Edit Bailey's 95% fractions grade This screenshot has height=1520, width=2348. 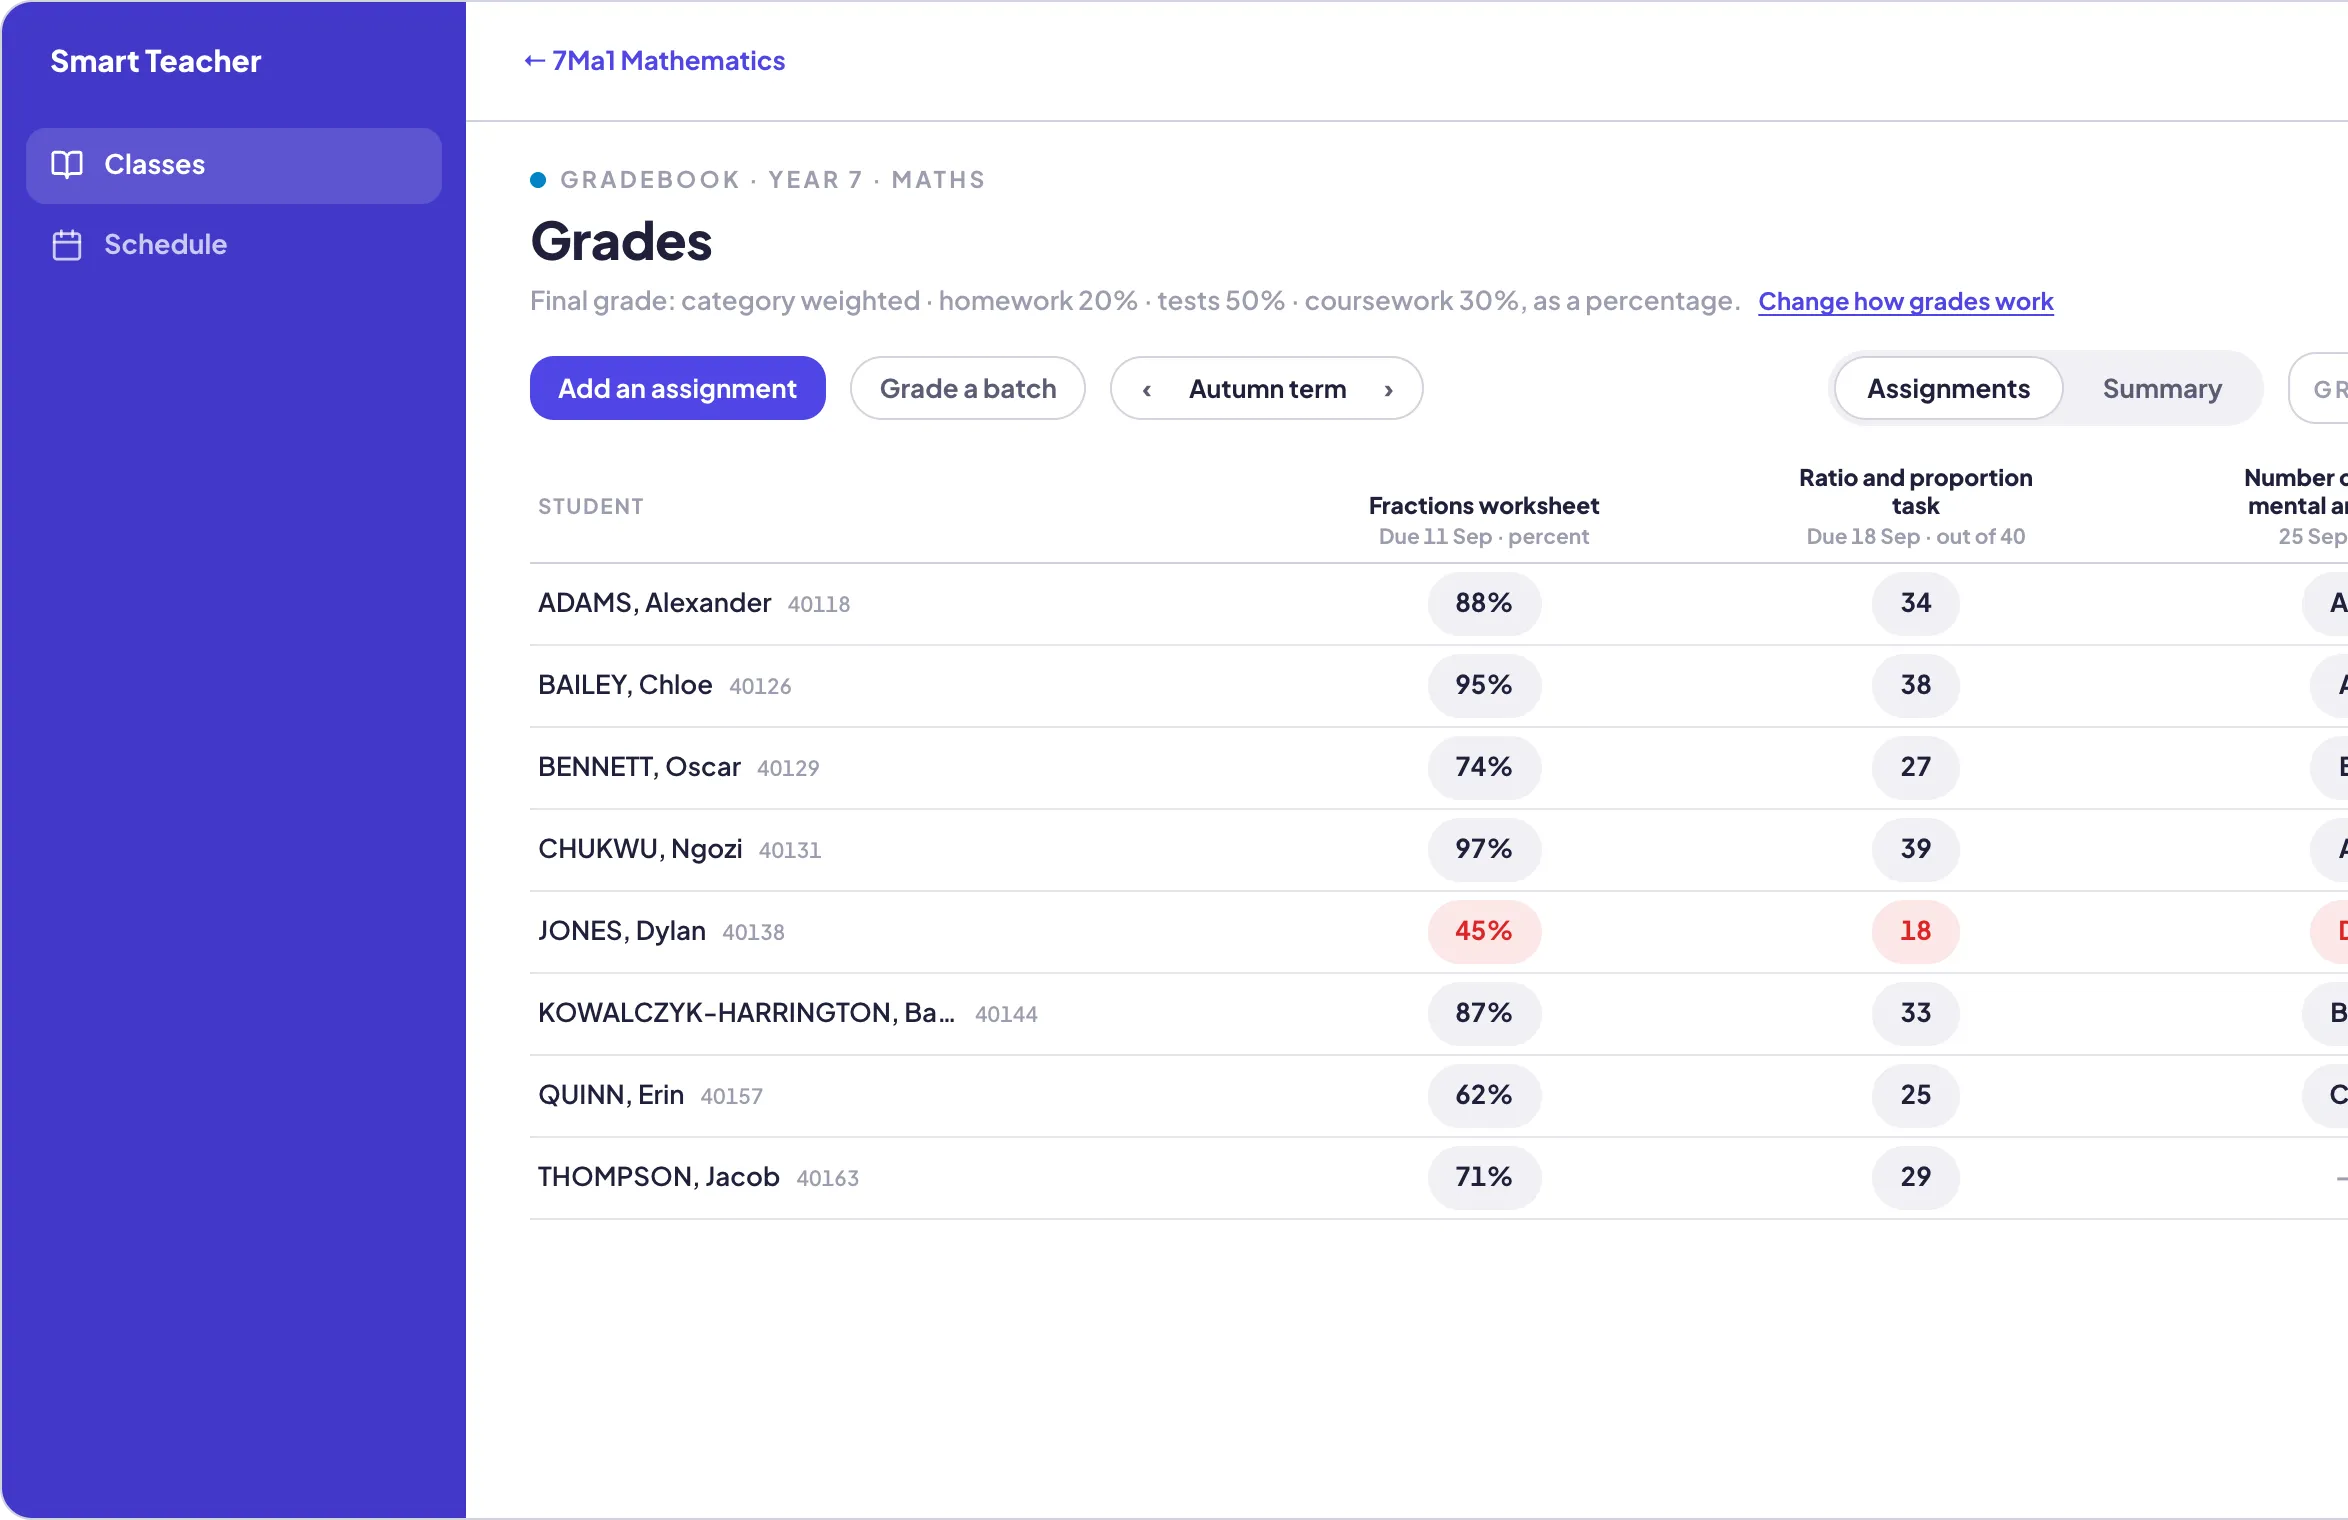[1484, 685]
